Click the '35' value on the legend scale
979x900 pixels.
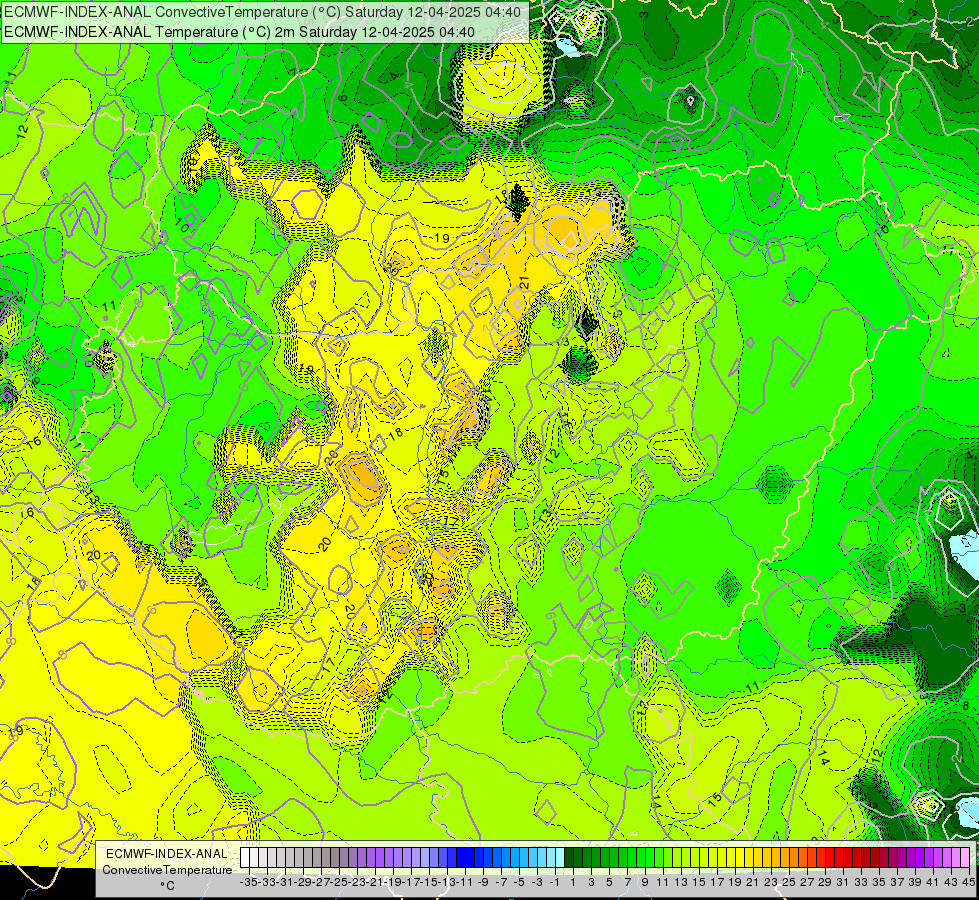878,882
